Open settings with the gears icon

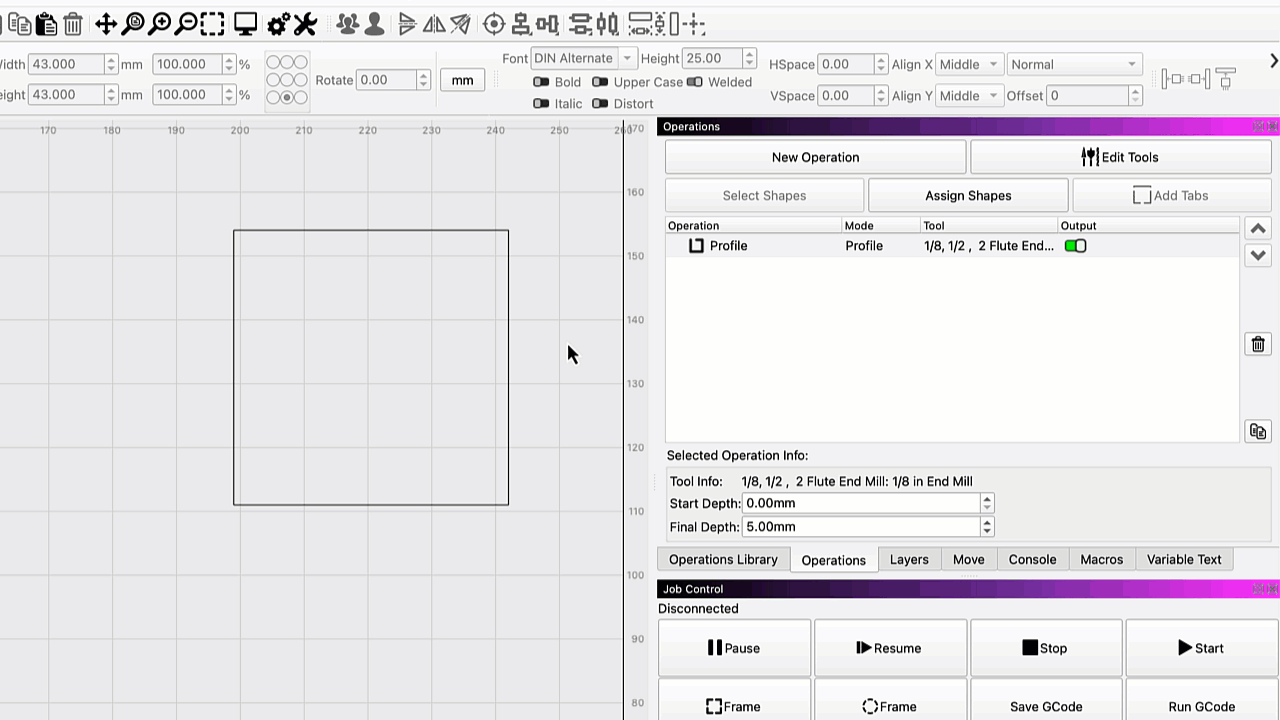[279, 24]
